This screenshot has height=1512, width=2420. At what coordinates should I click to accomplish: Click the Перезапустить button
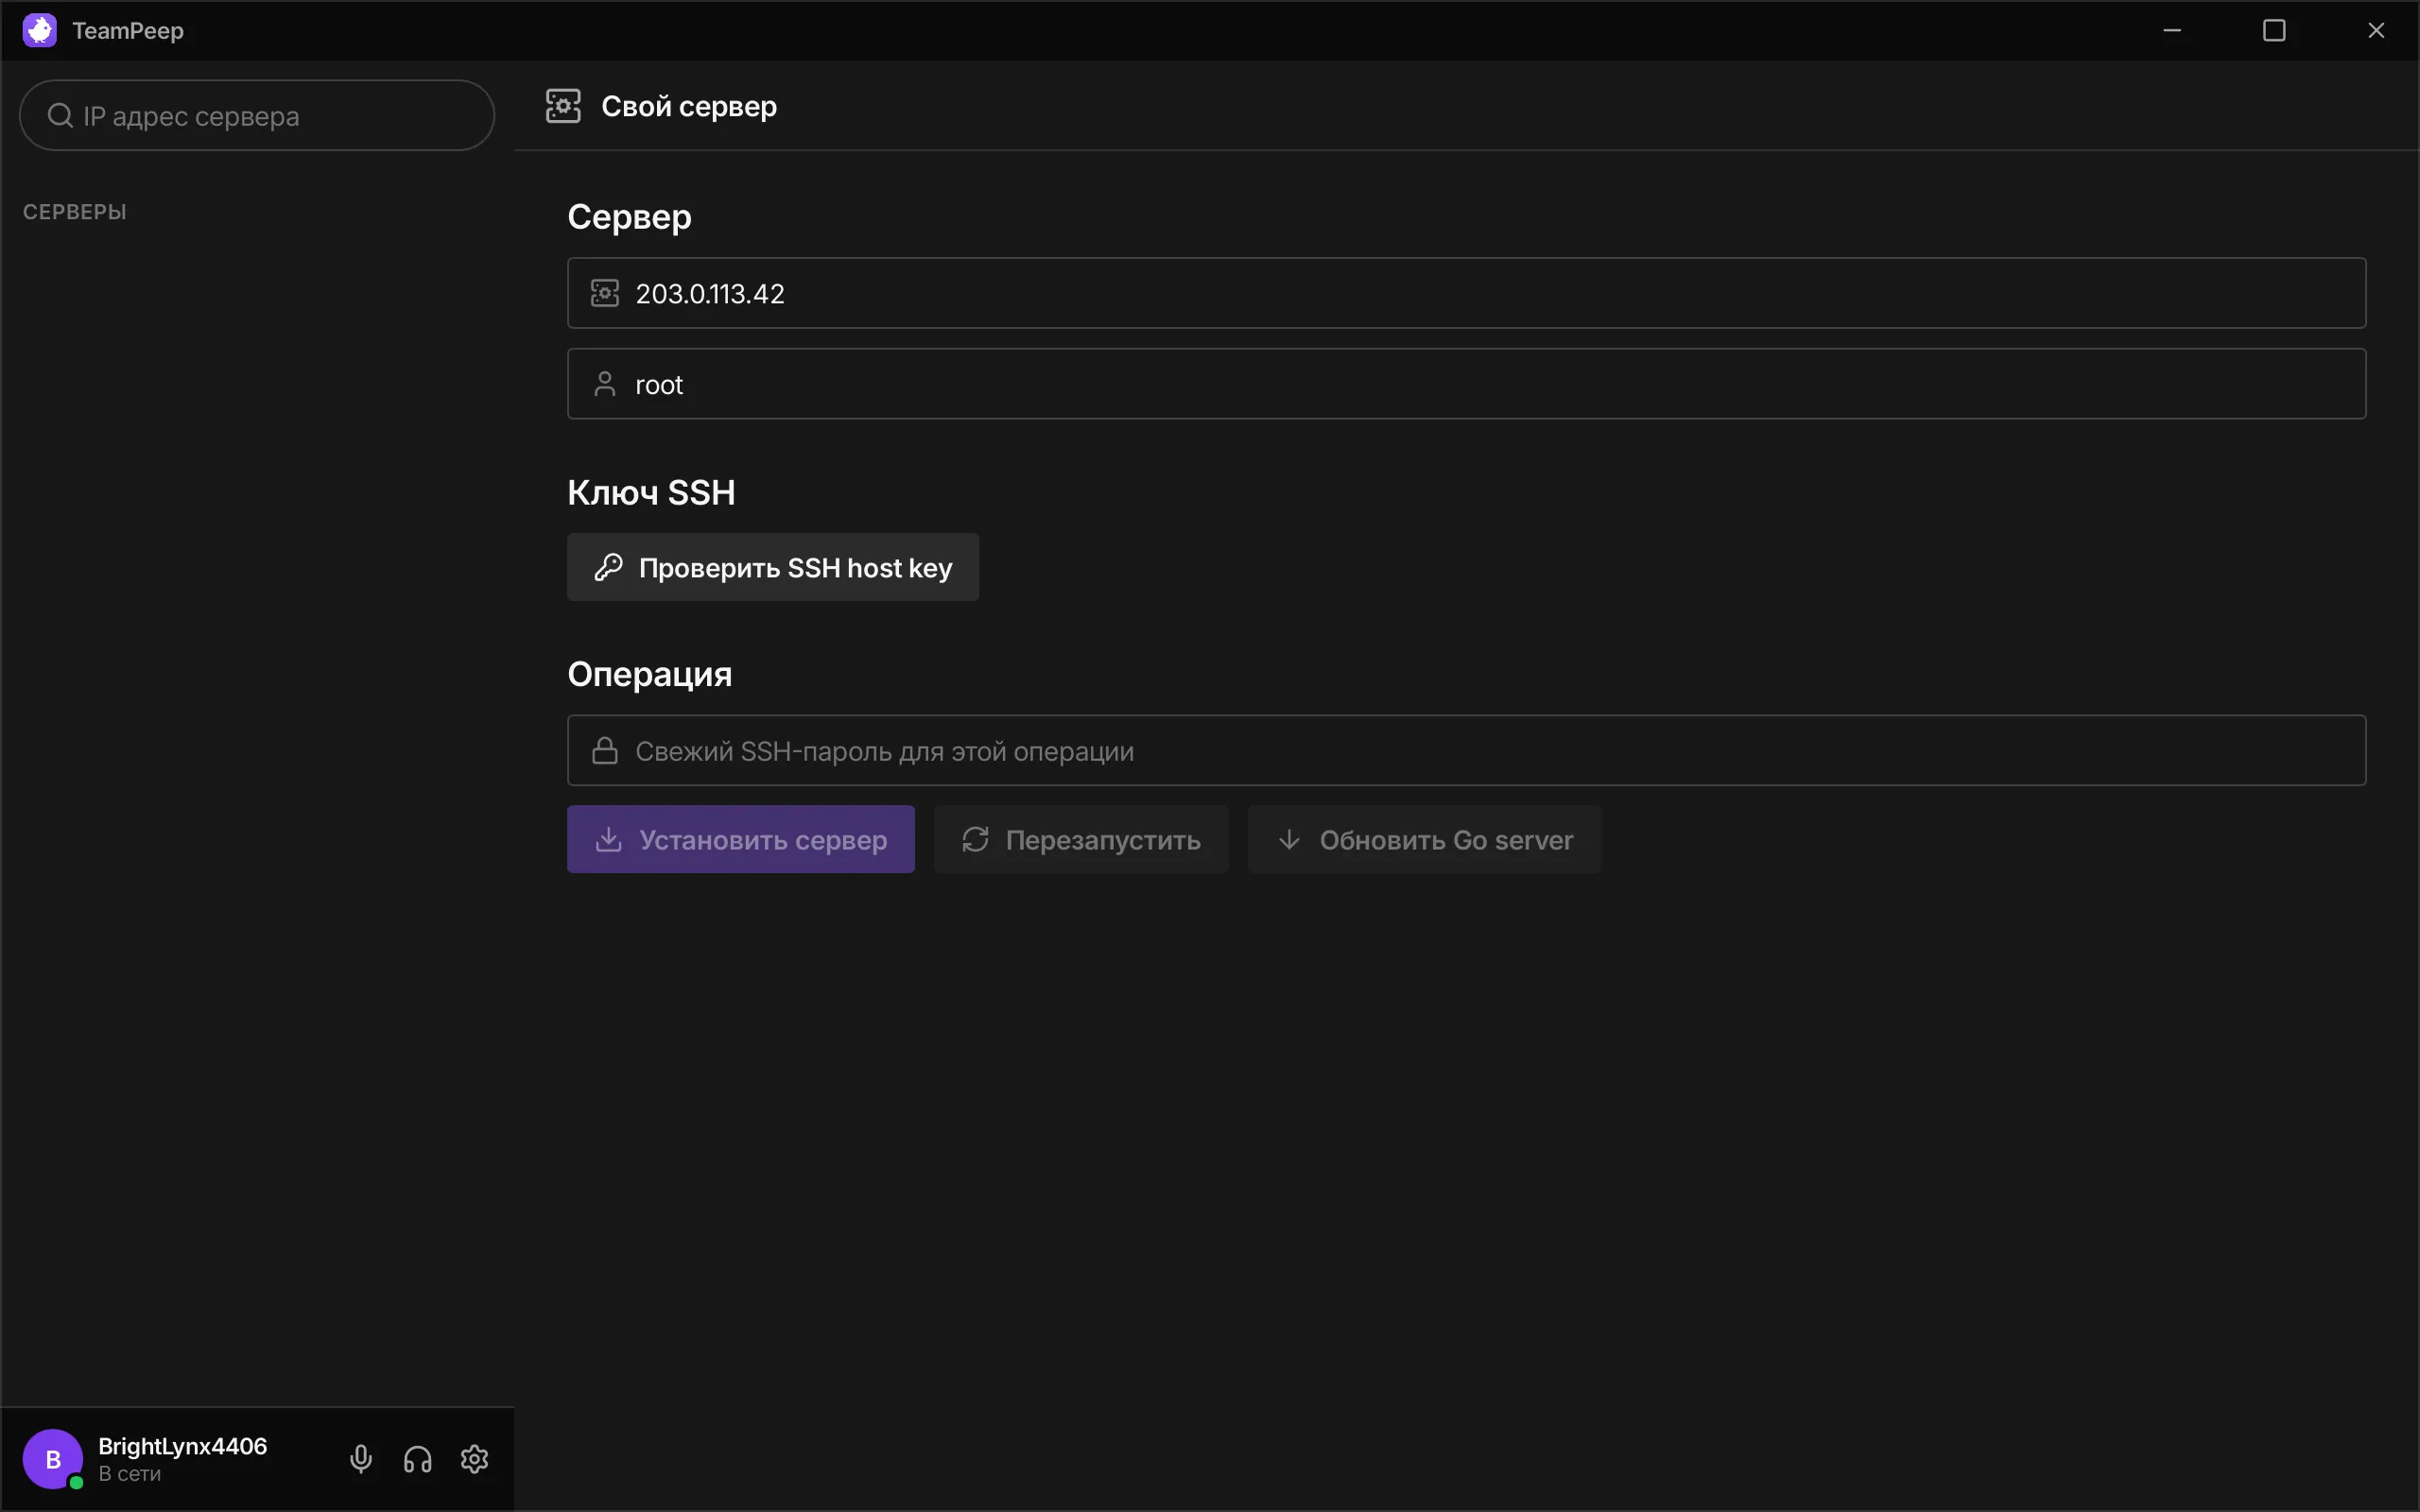click(1081, 839)
